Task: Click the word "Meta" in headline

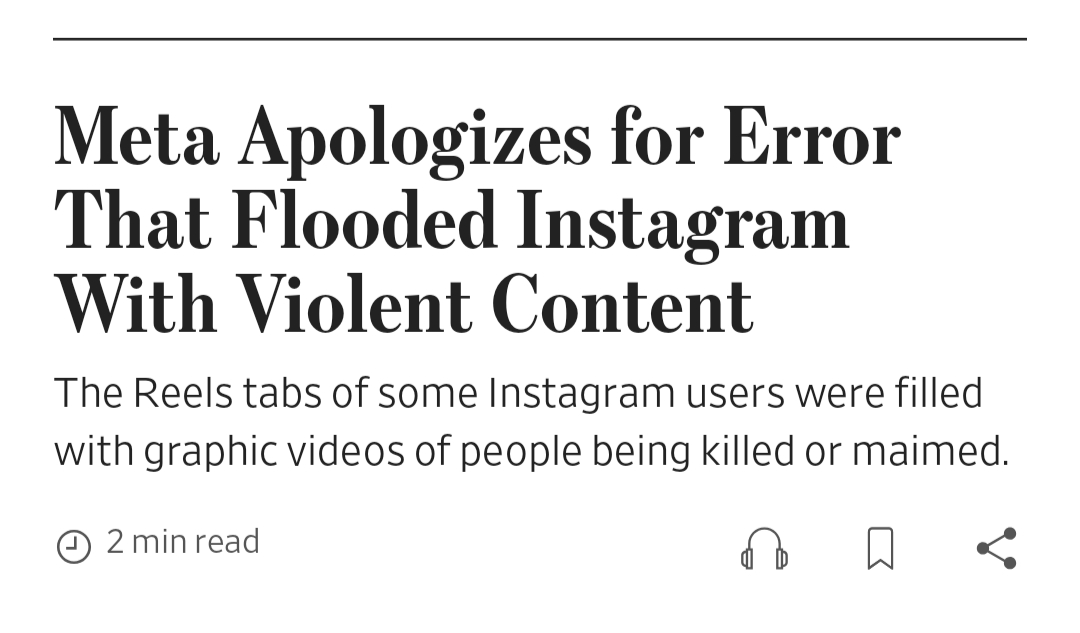Action: (137, 139)
